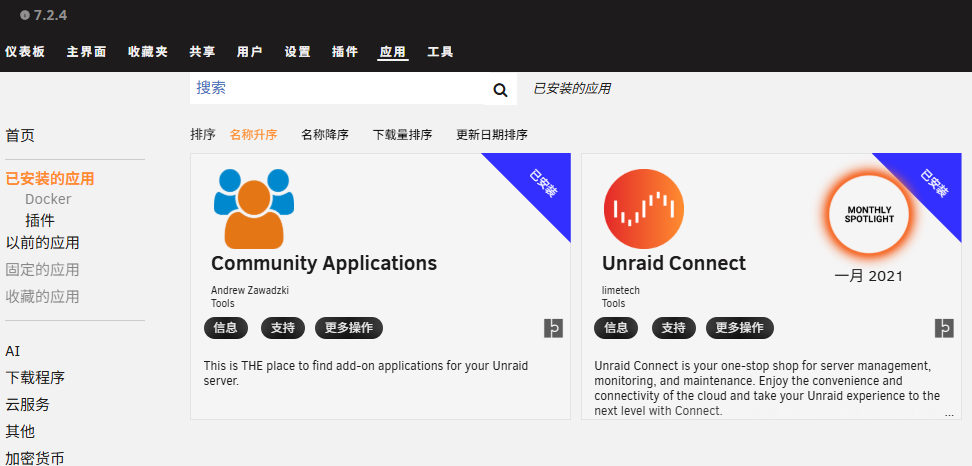Click 支持 for Community Applications
972x466 pixels.
283,328
